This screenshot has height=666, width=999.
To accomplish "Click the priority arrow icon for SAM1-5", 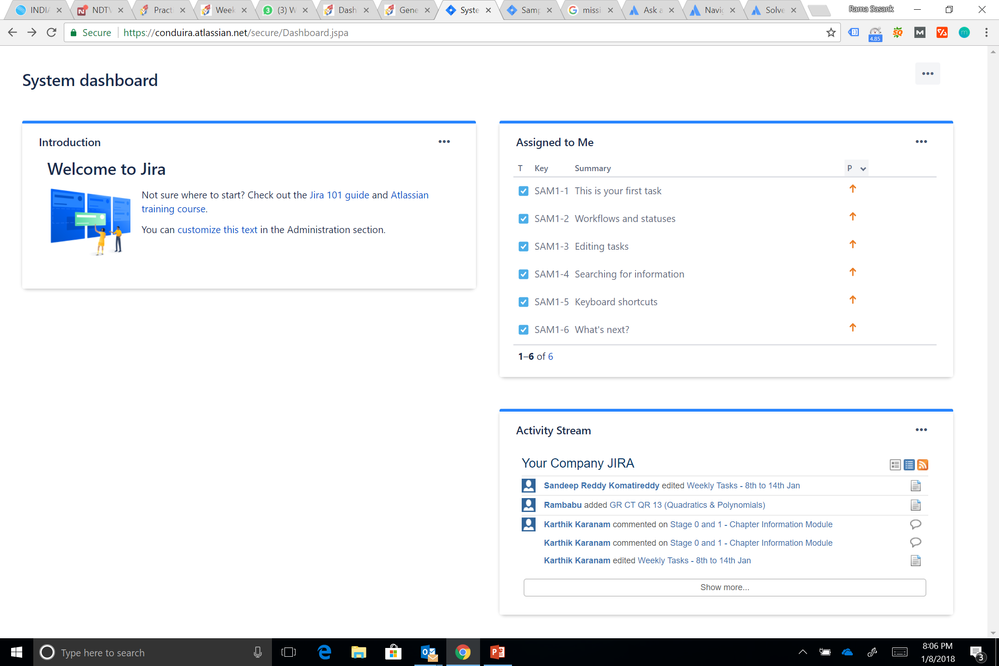I will (x=852, y=301).
